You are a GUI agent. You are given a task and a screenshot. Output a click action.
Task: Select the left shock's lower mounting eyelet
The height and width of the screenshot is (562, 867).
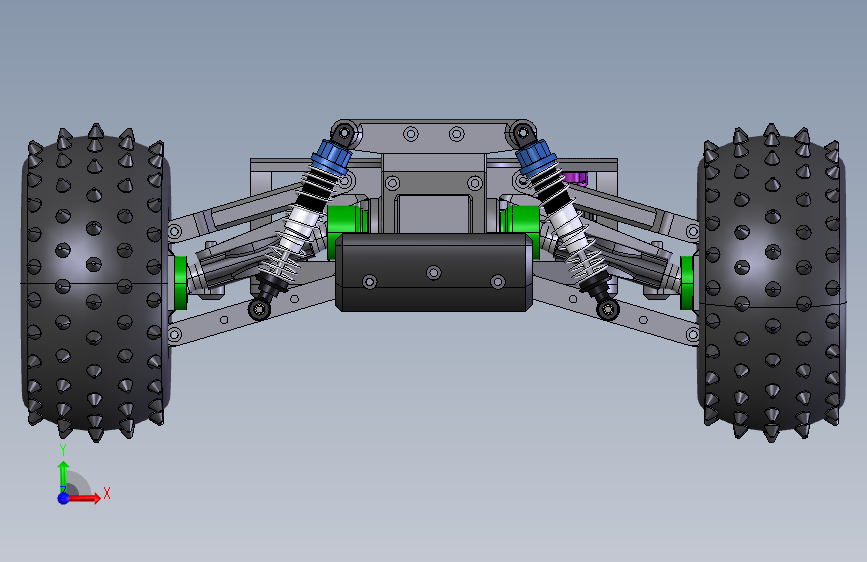click(260, 308)
